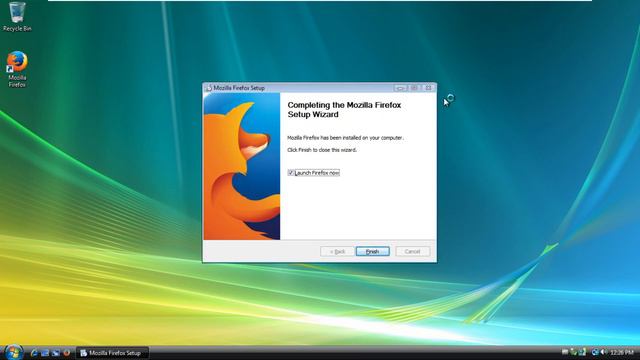This screenshot has width=640, height=360.
Task: Activate the Mozilla Firefox Setup taskbar button
Action: click(x=112, y=353)
